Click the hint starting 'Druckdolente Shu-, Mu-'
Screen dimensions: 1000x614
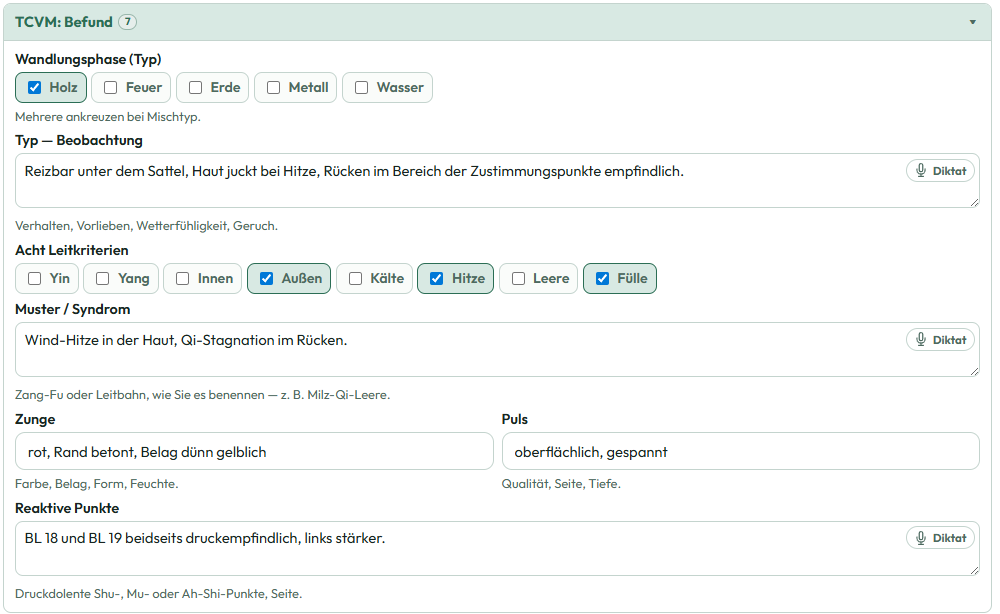pyautogui.click(x=159, y=594)
